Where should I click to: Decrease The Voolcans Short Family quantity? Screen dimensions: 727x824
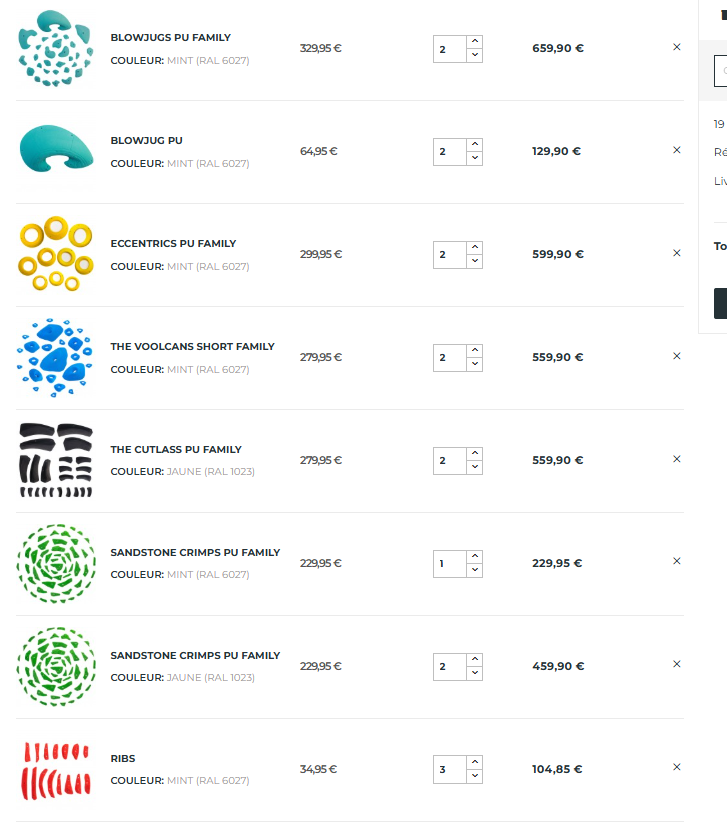pos(474,364)
